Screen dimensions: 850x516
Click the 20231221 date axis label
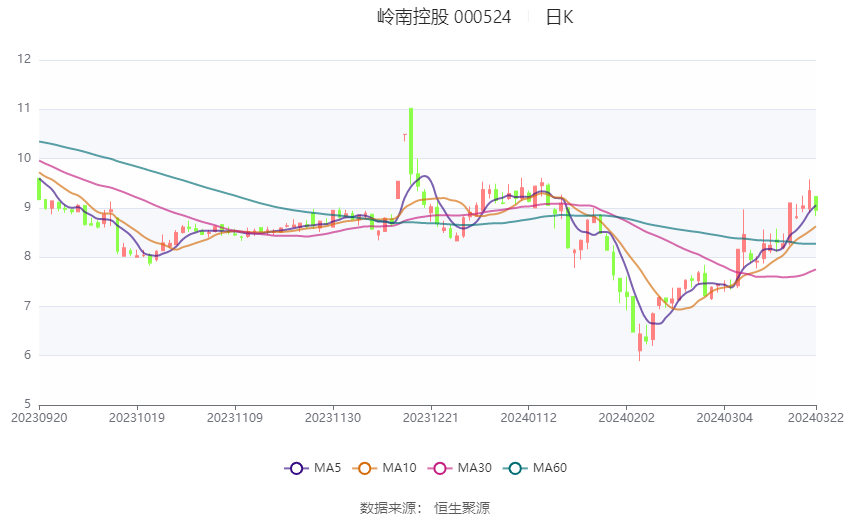click(x=431, y=418)
